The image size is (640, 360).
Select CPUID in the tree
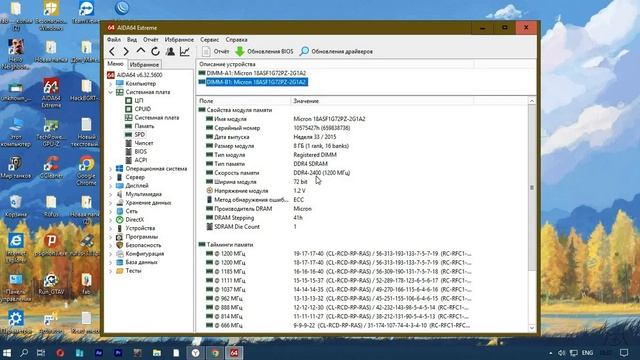coord(138,109)
